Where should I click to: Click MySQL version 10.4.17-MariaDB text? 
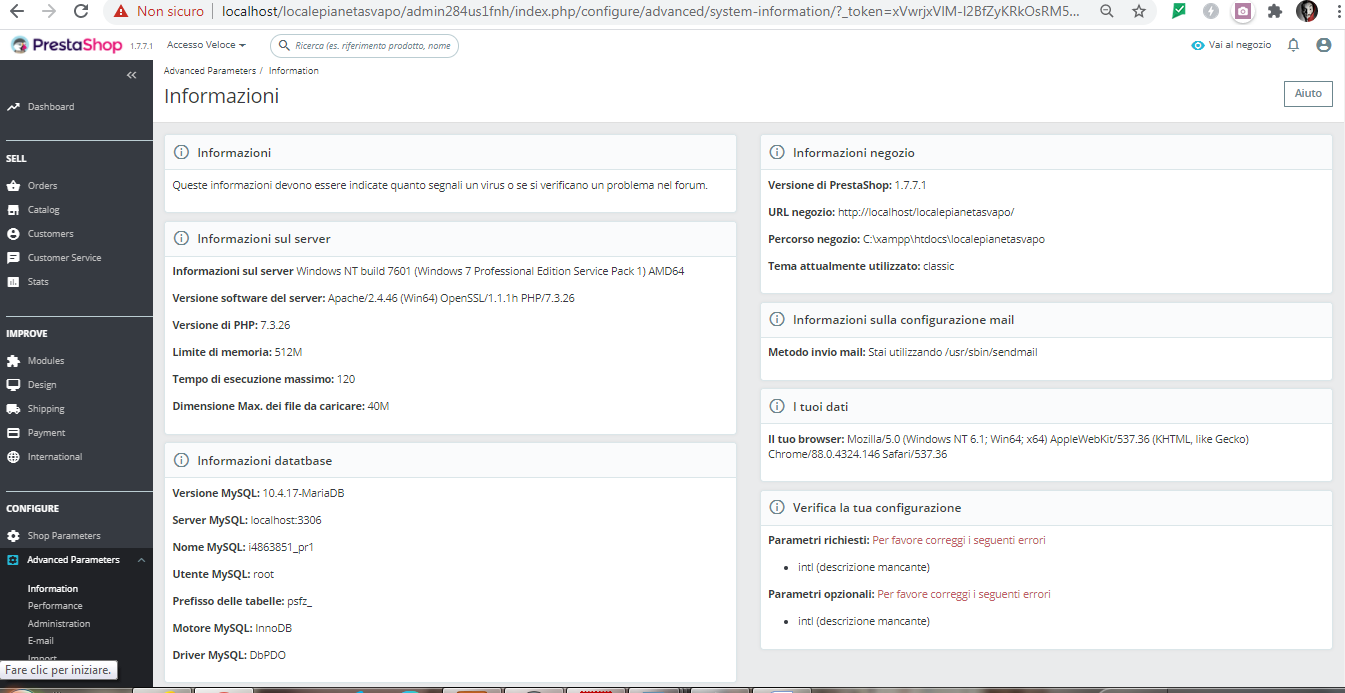(303, 493)
